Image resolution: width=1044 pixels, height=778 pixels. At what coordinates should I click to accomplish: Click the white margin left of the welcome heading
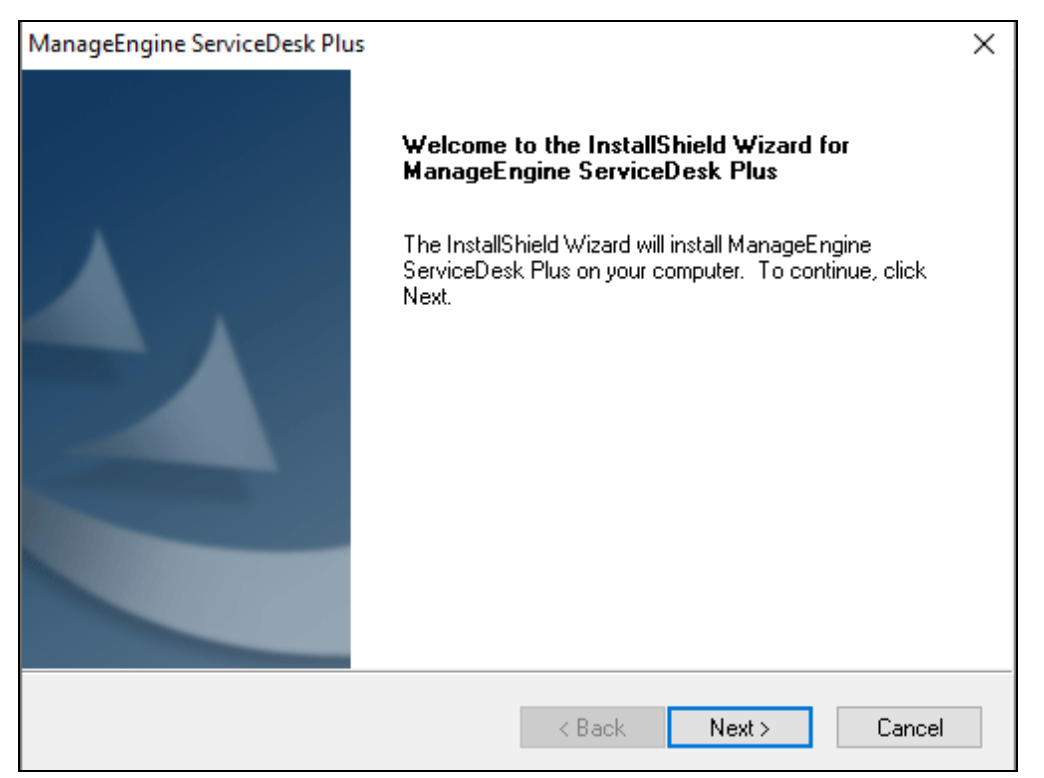[x=376, y=158]
